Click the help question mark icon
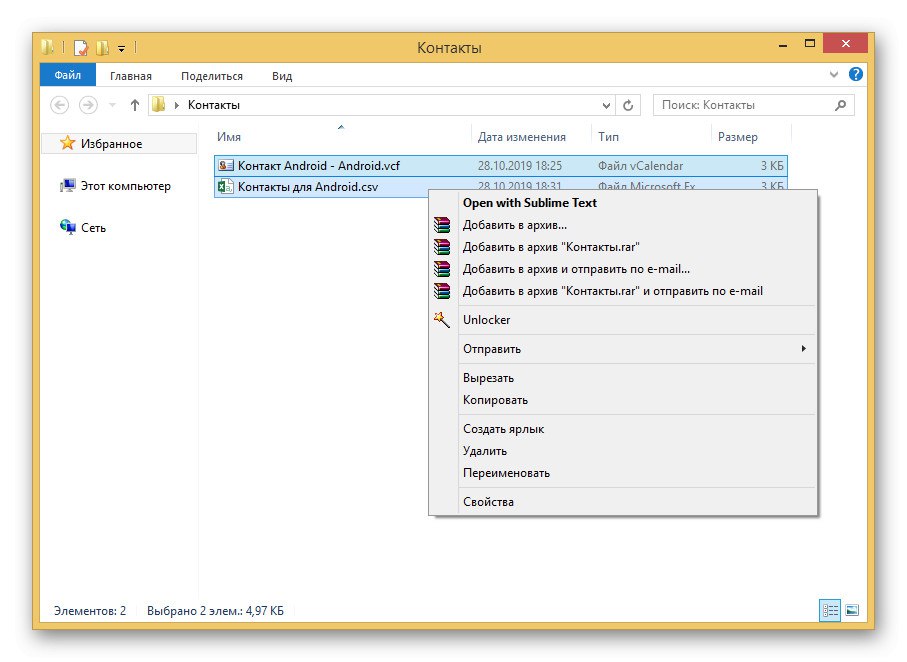The height and width of the screenshot is (662, 907). point(856,75)
